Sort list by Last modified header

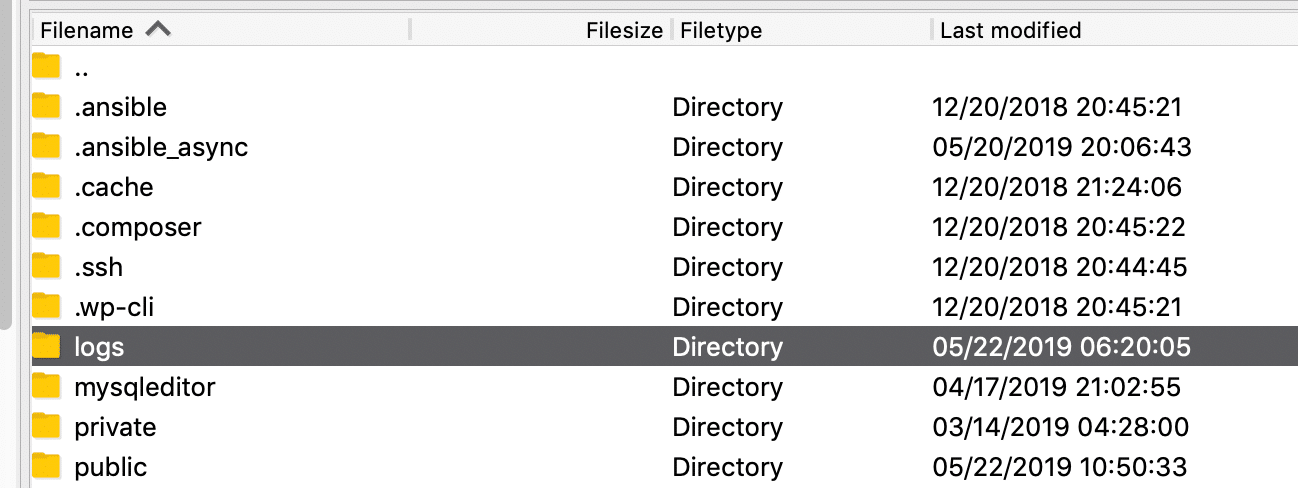pyautogui.click(x=1010, y=31)
